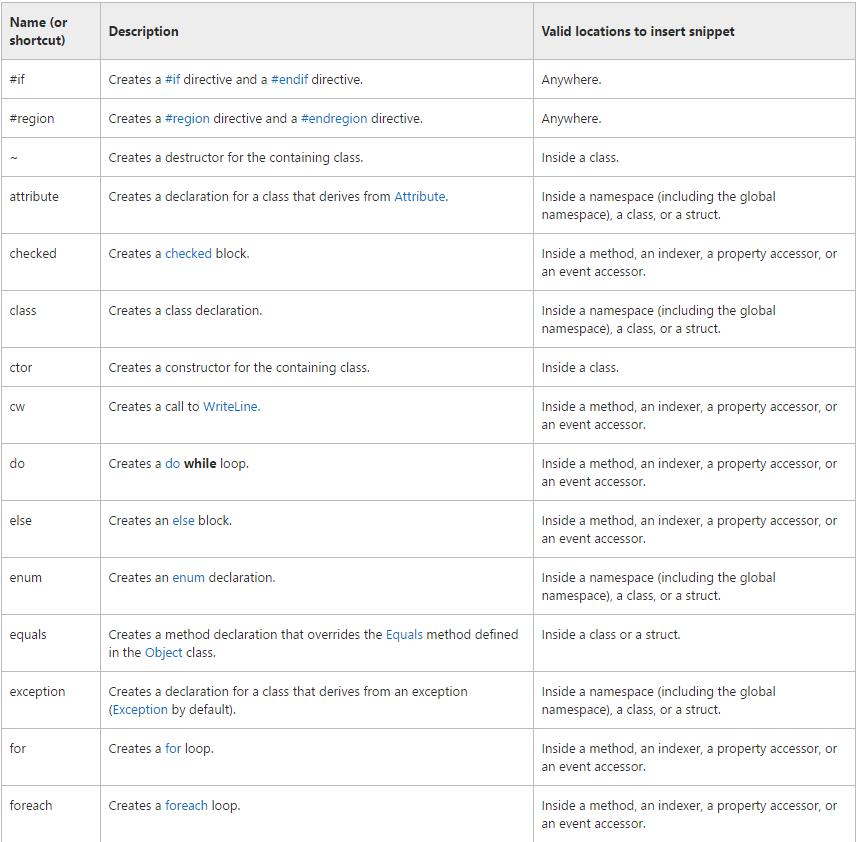The height and width of the screenshot is (842, 858).
Task: Click the Description column header
Action: click(x=143, y=32)
